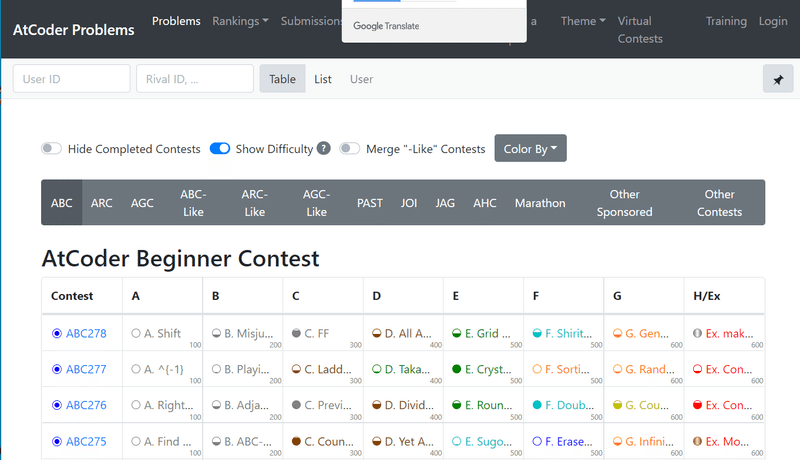Click difficulty circle of Ex. mak...
Image resolution: width=800 pixels, height=460 pixels.
click(x=697, y=333)
